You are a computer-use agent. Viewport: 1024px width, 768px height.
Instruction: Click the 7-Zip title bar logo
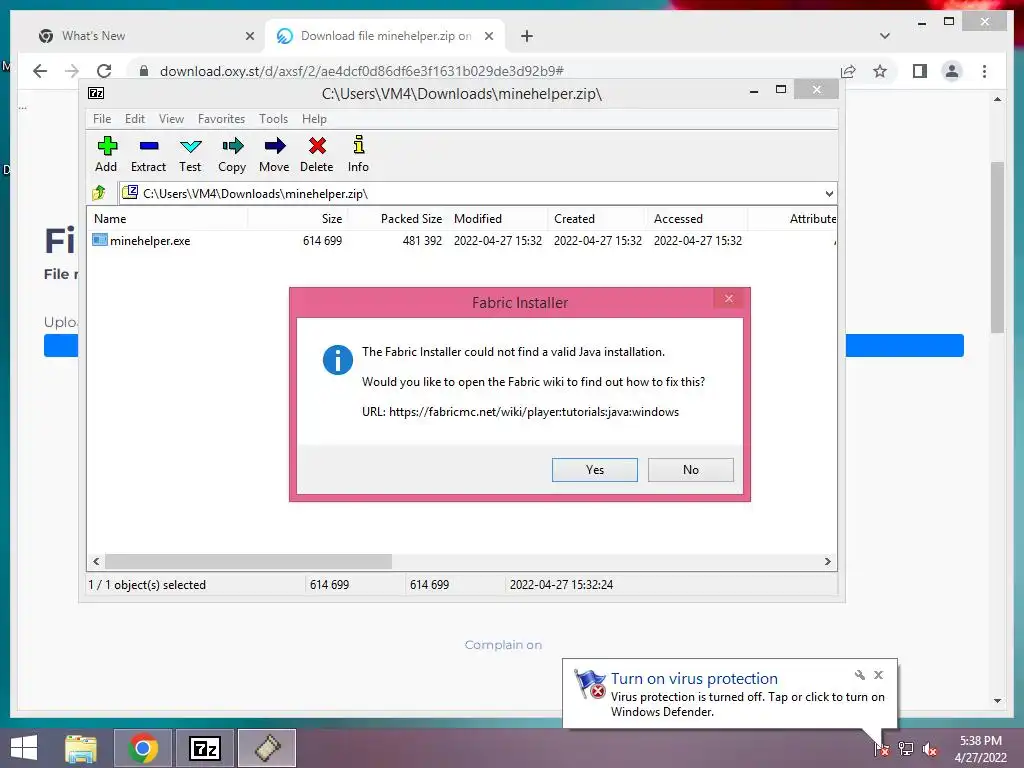[96, 93]
